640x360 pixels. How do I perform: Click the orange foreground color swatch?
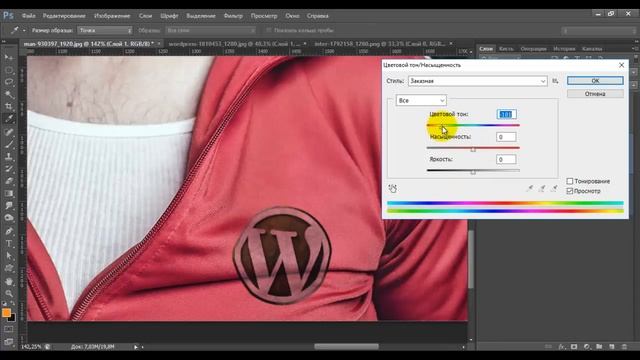click(x=6, y=313)
